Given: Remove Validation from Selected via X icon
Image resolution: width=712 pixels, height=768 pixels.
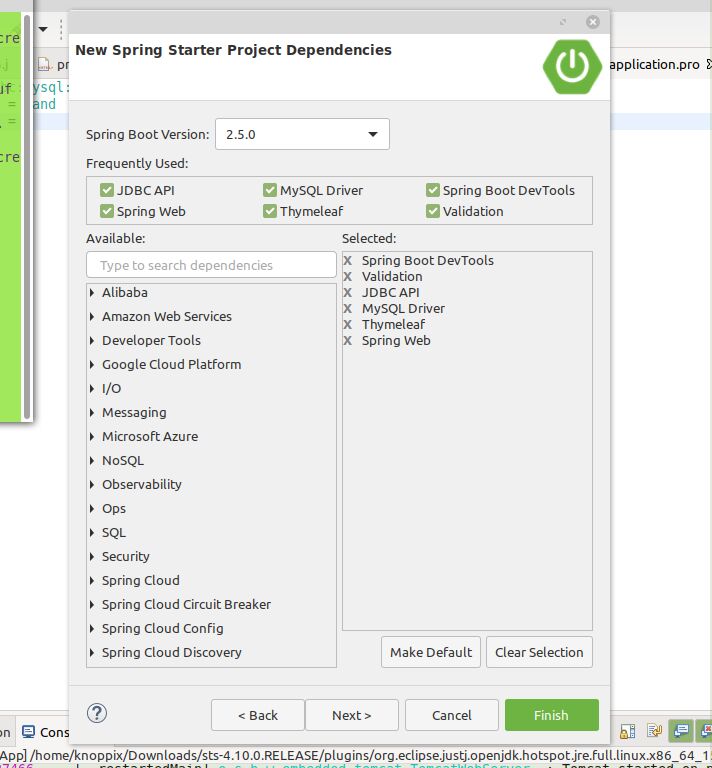Looking at the screenshot, I should click(x=348, y=277).
